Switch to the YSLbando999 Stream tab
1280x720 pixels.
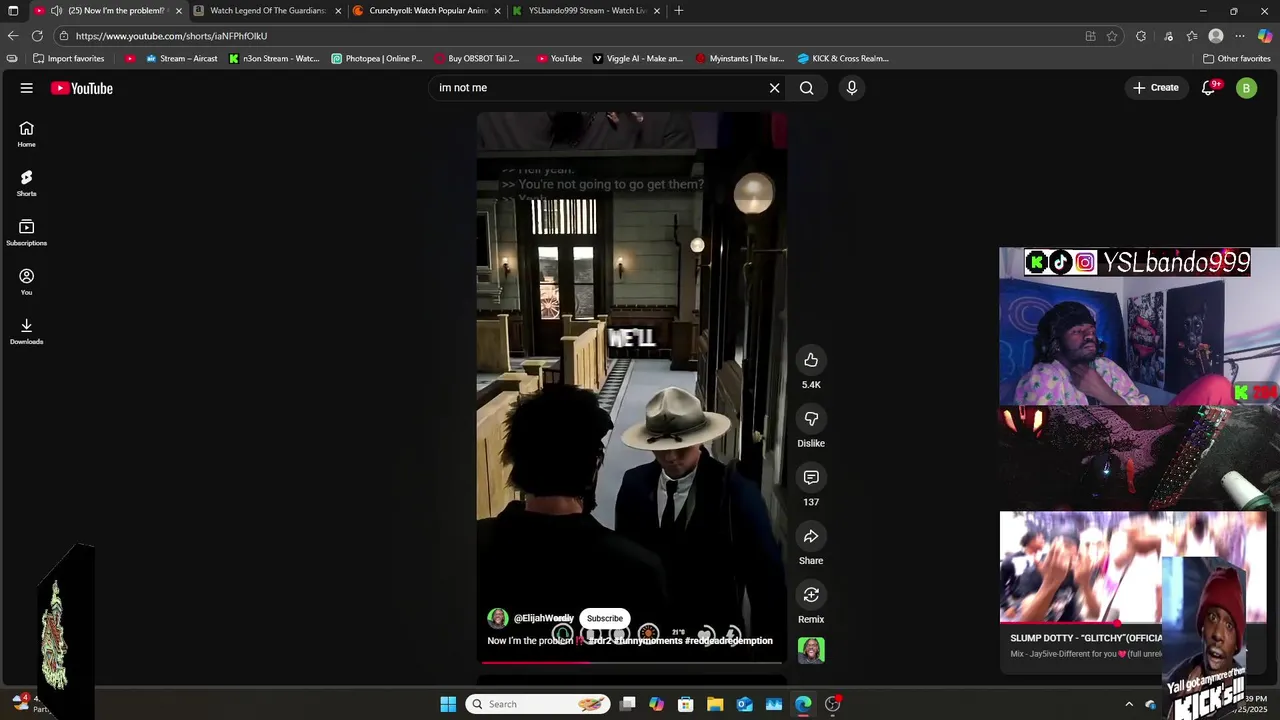pos(587,11)
